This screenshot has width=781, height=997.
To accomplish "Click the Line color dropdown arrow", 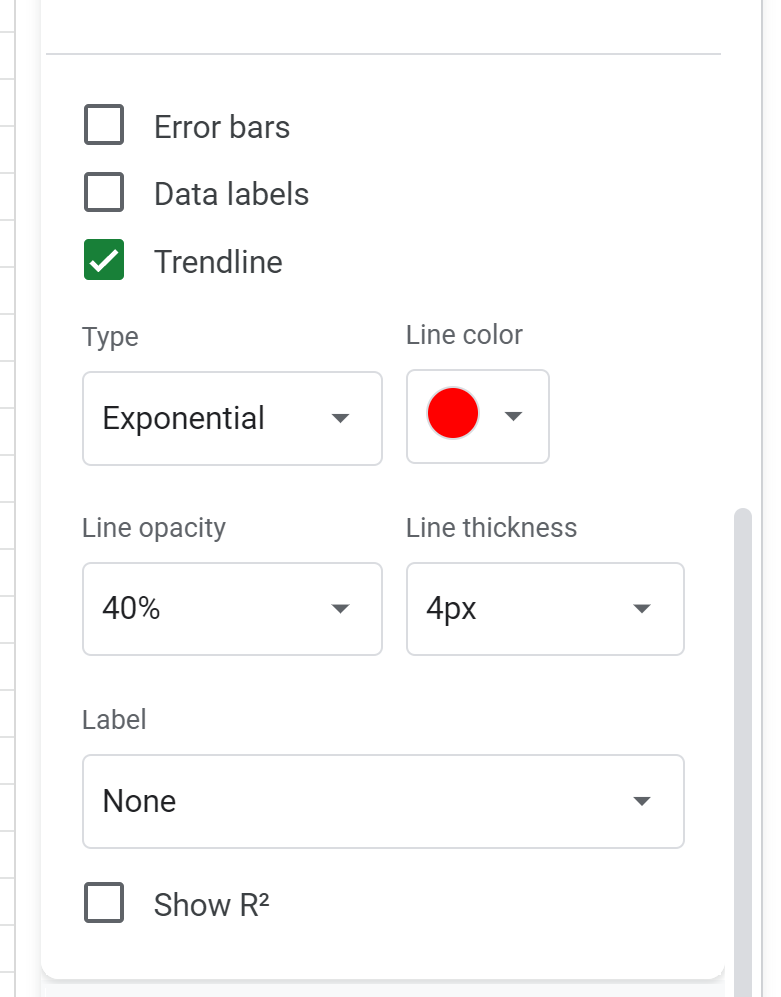I will tap(513, 417).
